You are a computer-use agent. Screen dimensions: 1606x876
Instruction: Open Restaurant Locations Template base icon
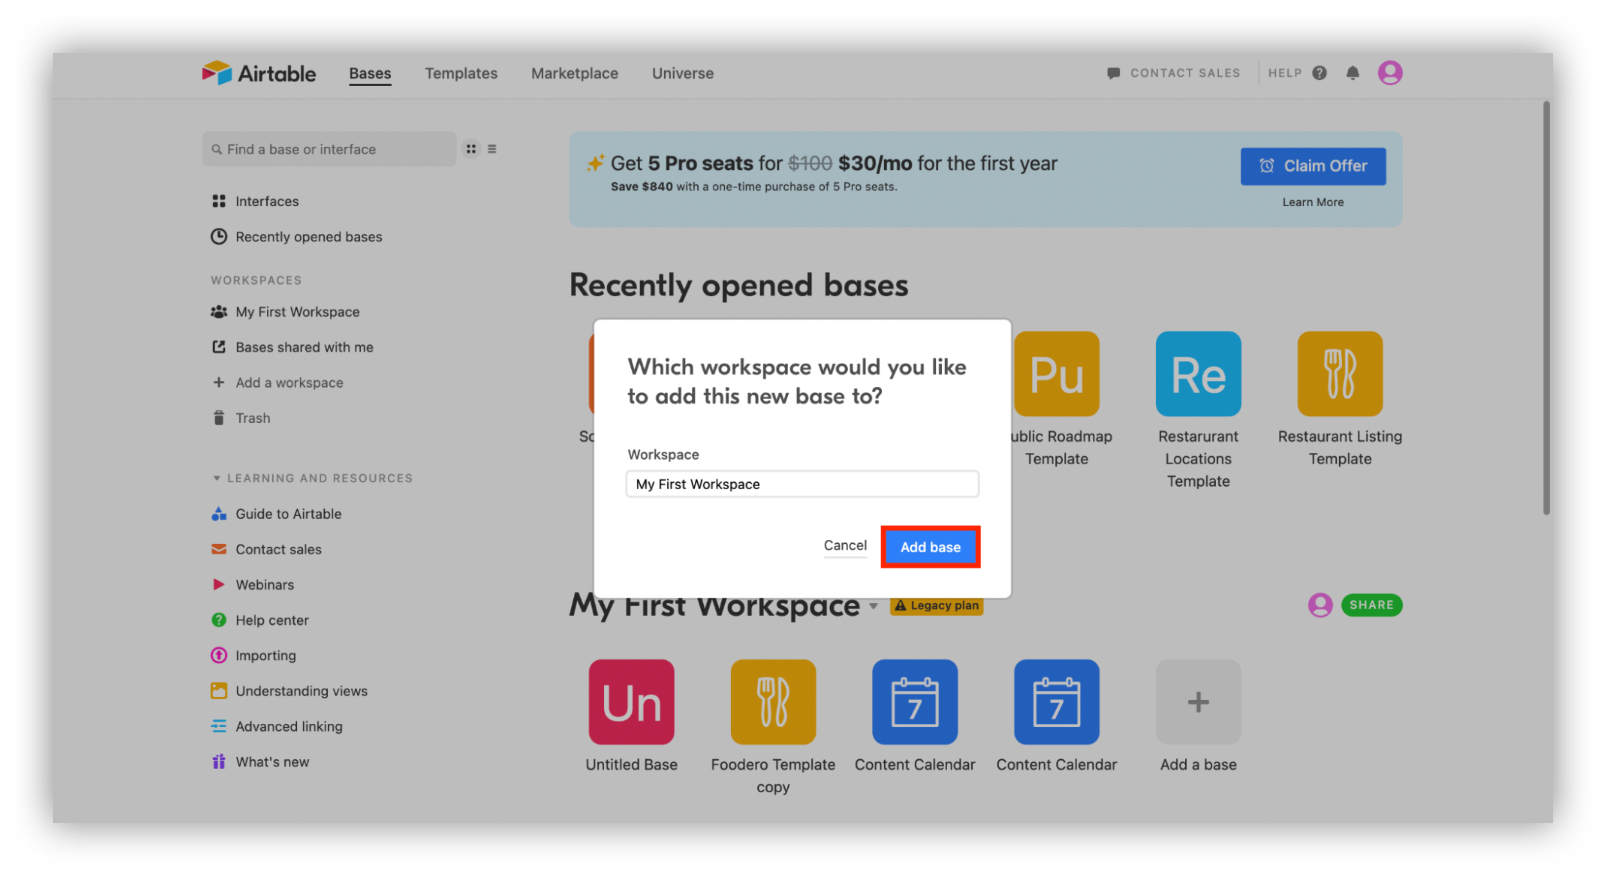tap(1198, 374)
